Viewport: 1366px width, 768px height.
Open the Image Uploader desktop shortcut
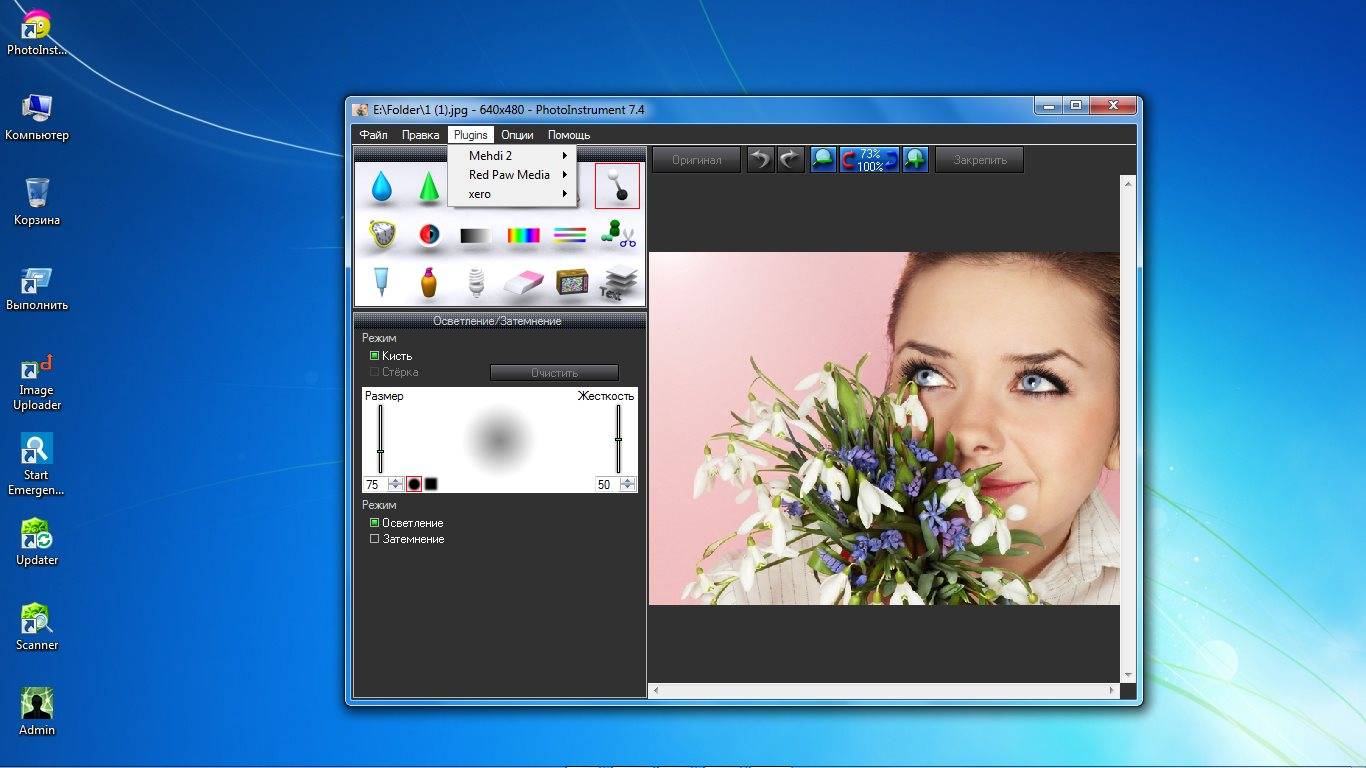(37, 382)
